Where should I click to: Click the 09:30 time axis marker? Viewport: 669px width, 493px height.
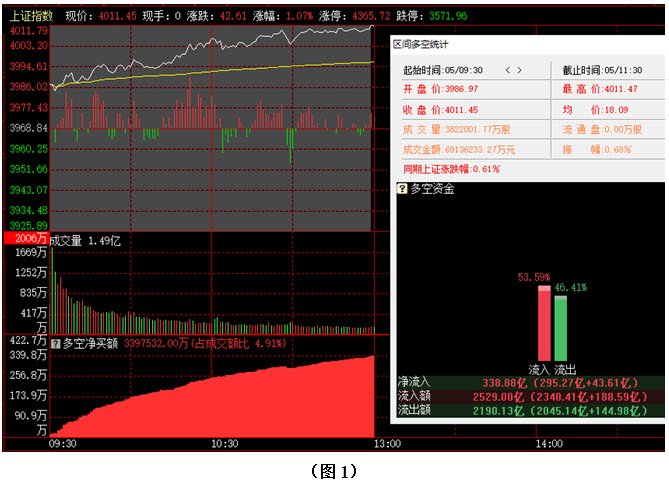62,443
